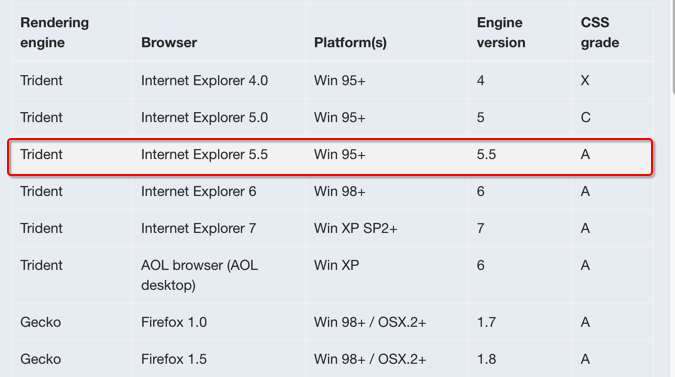Sort table by the Browser column header
675x377 pixels.
pyautogui.click(x=219, y=32)
